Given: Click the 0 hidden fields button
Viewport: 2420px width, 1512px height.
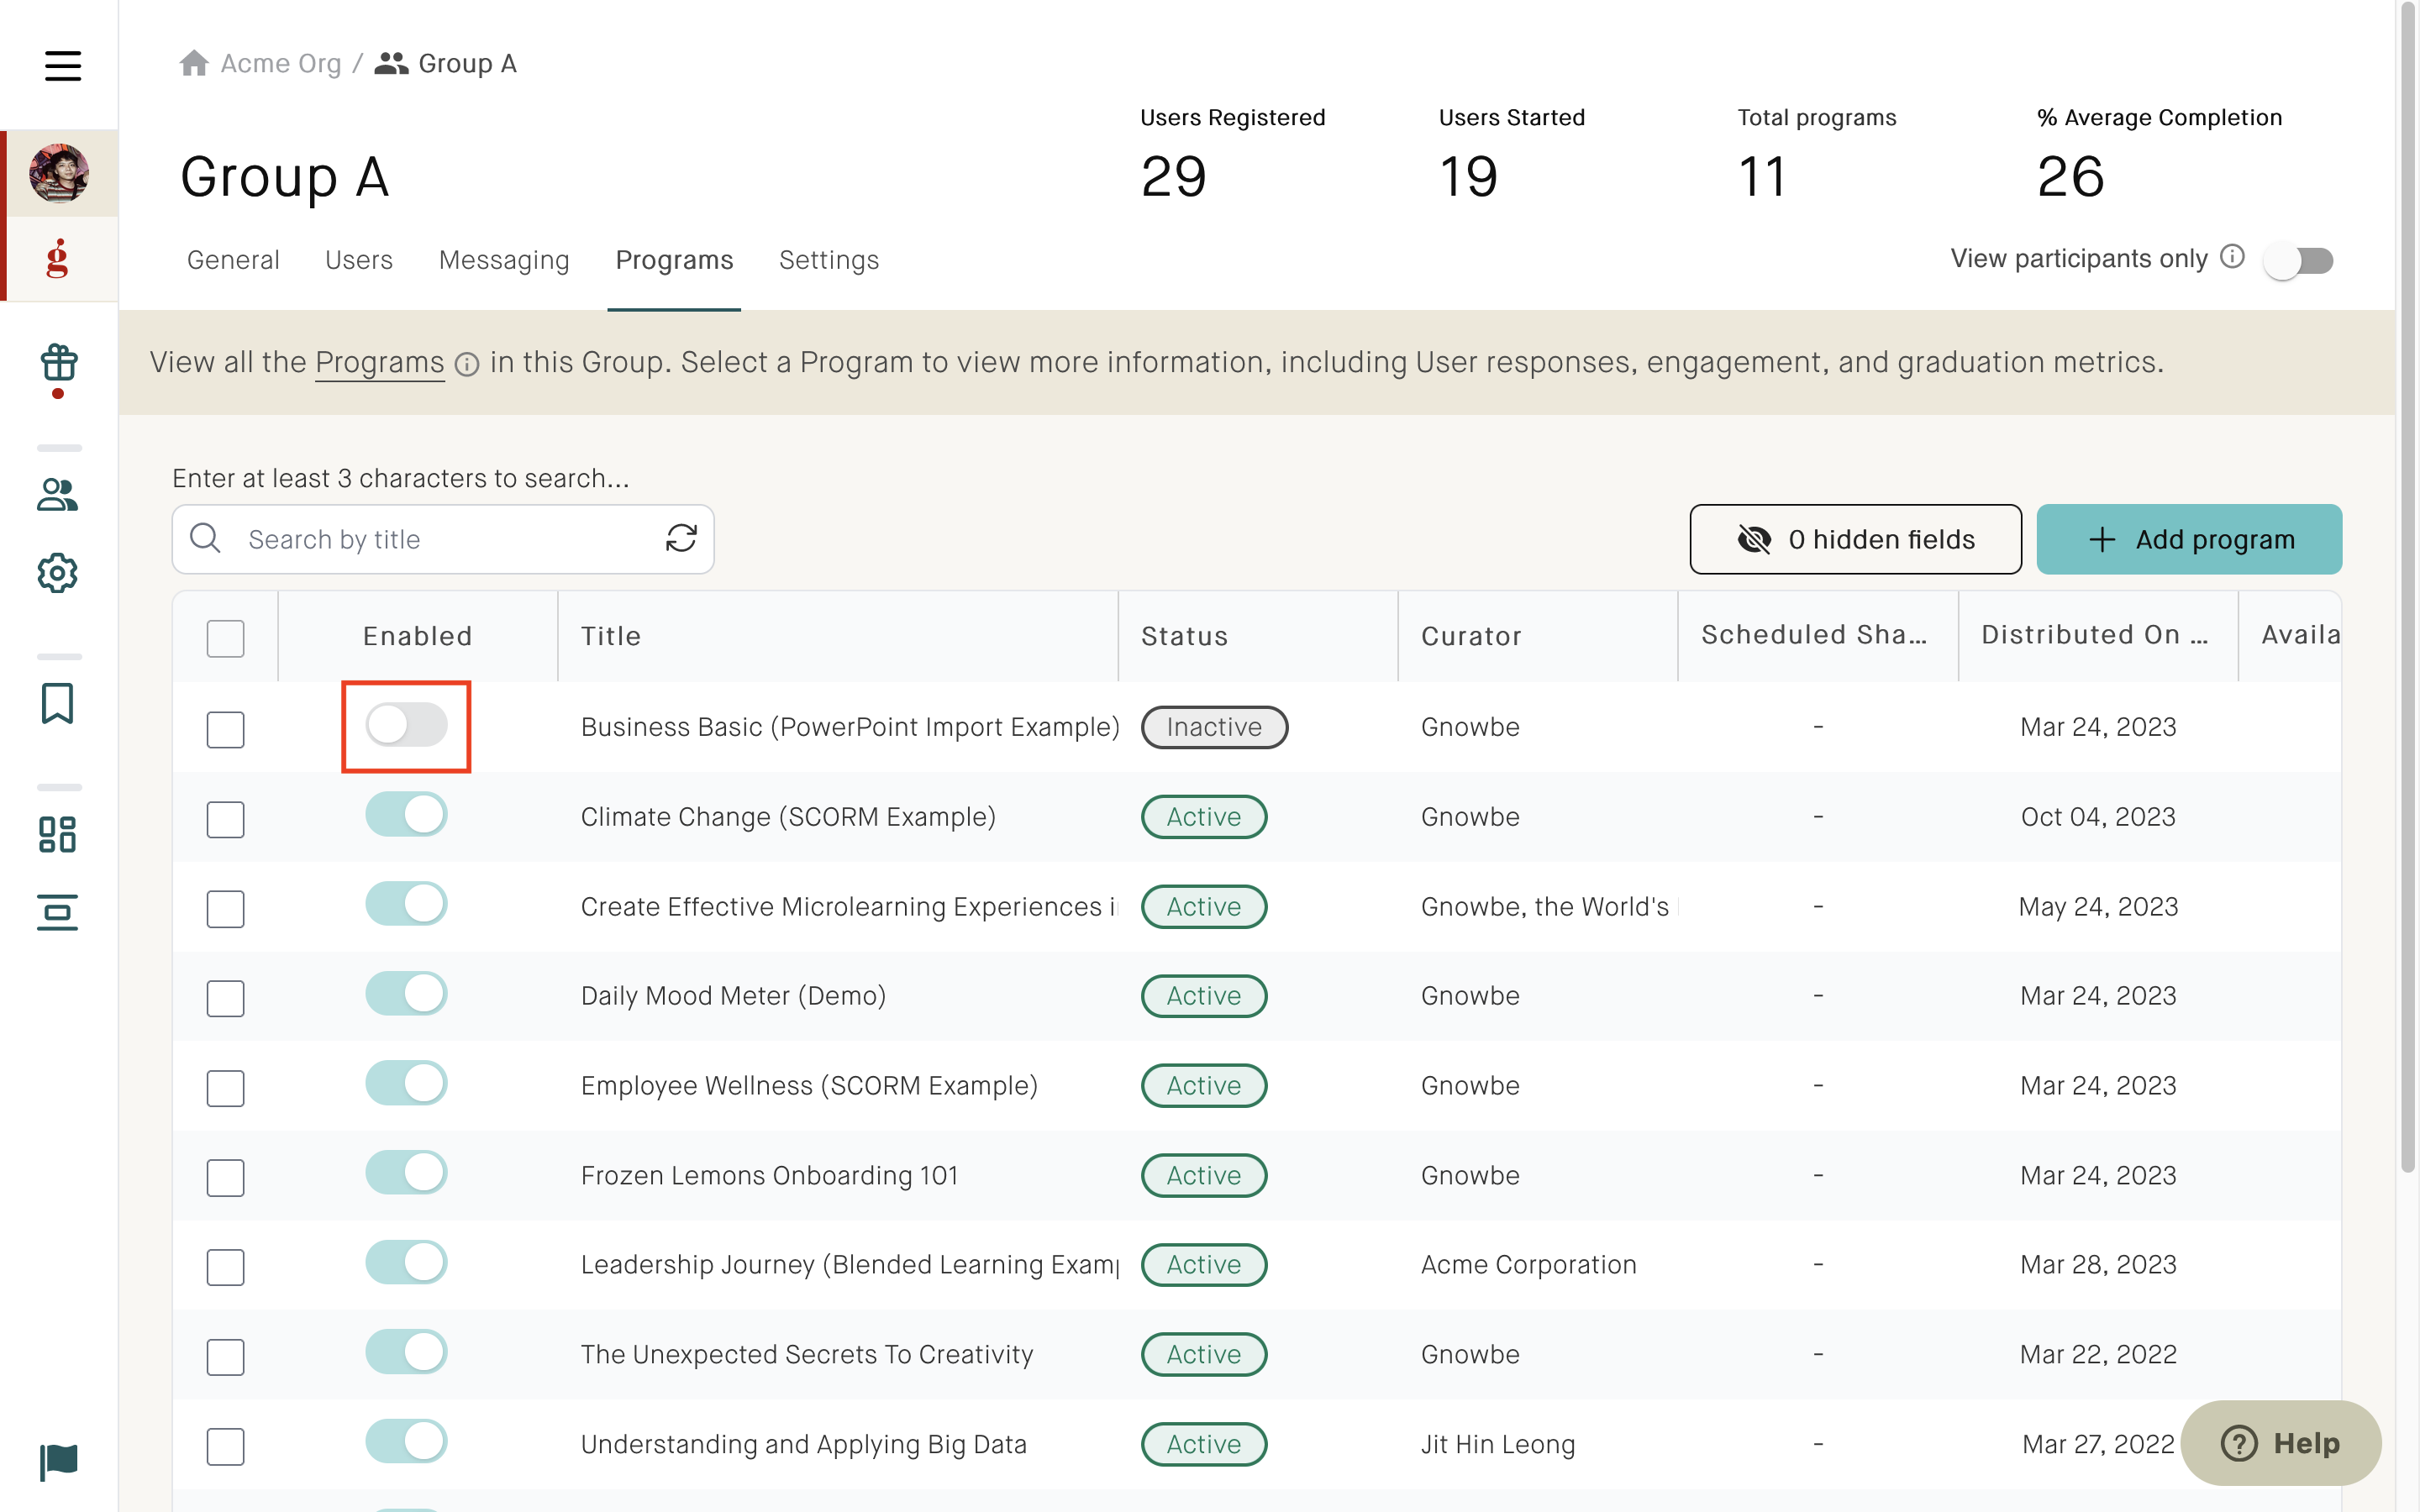Looking at the screenshot, I should pos(1855,539).
